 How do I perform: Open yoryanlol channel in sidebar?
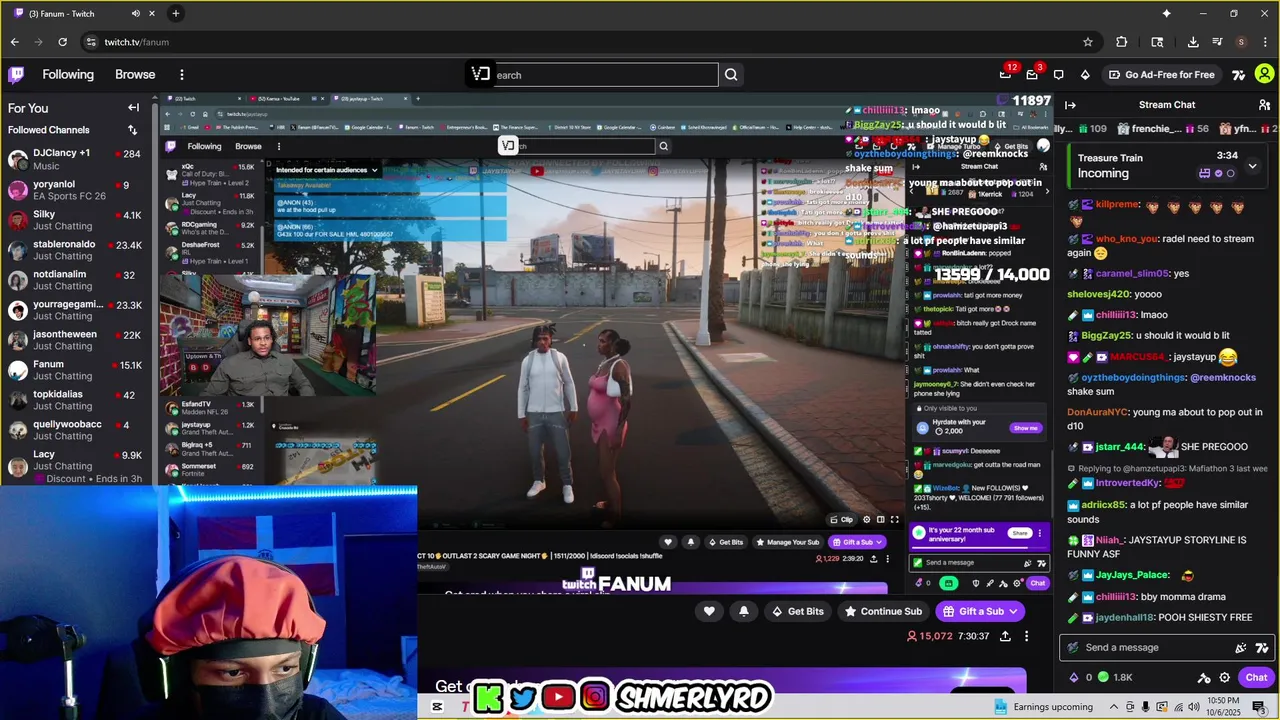75,190
